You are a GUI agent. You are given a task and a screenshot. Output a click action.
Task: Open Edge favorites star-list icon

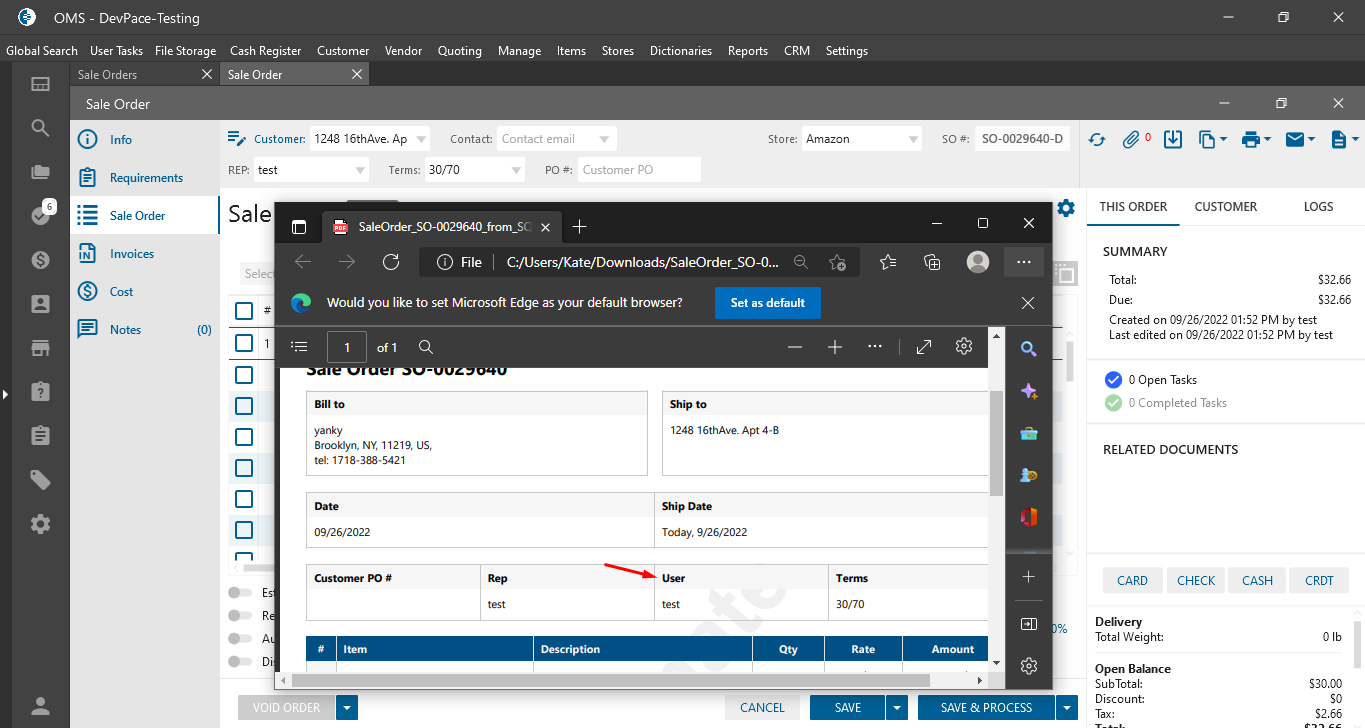coord(888,262)
